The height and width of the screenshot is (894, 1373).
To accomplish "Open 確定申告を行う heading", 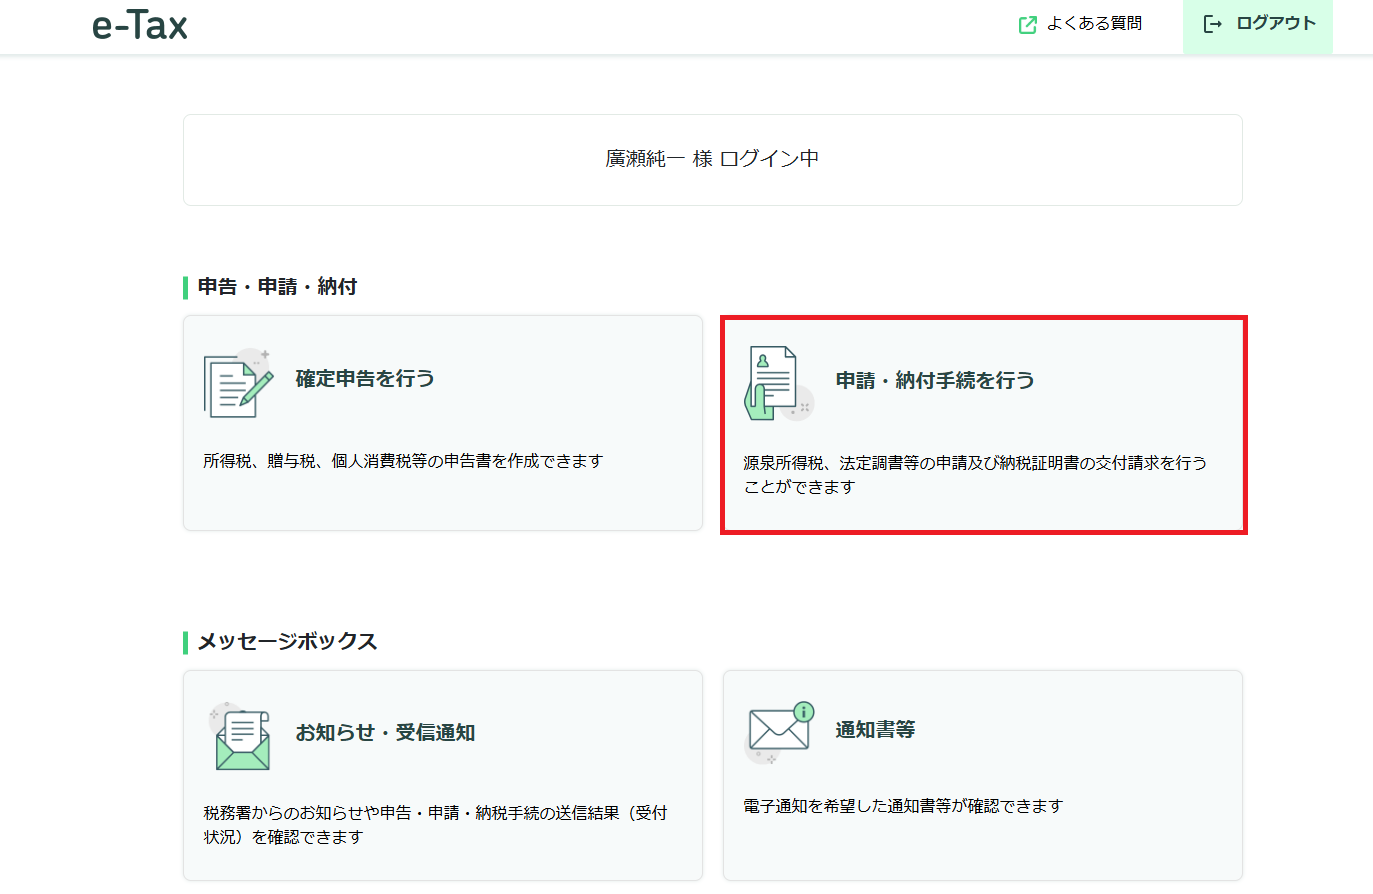I will point(365,379).
